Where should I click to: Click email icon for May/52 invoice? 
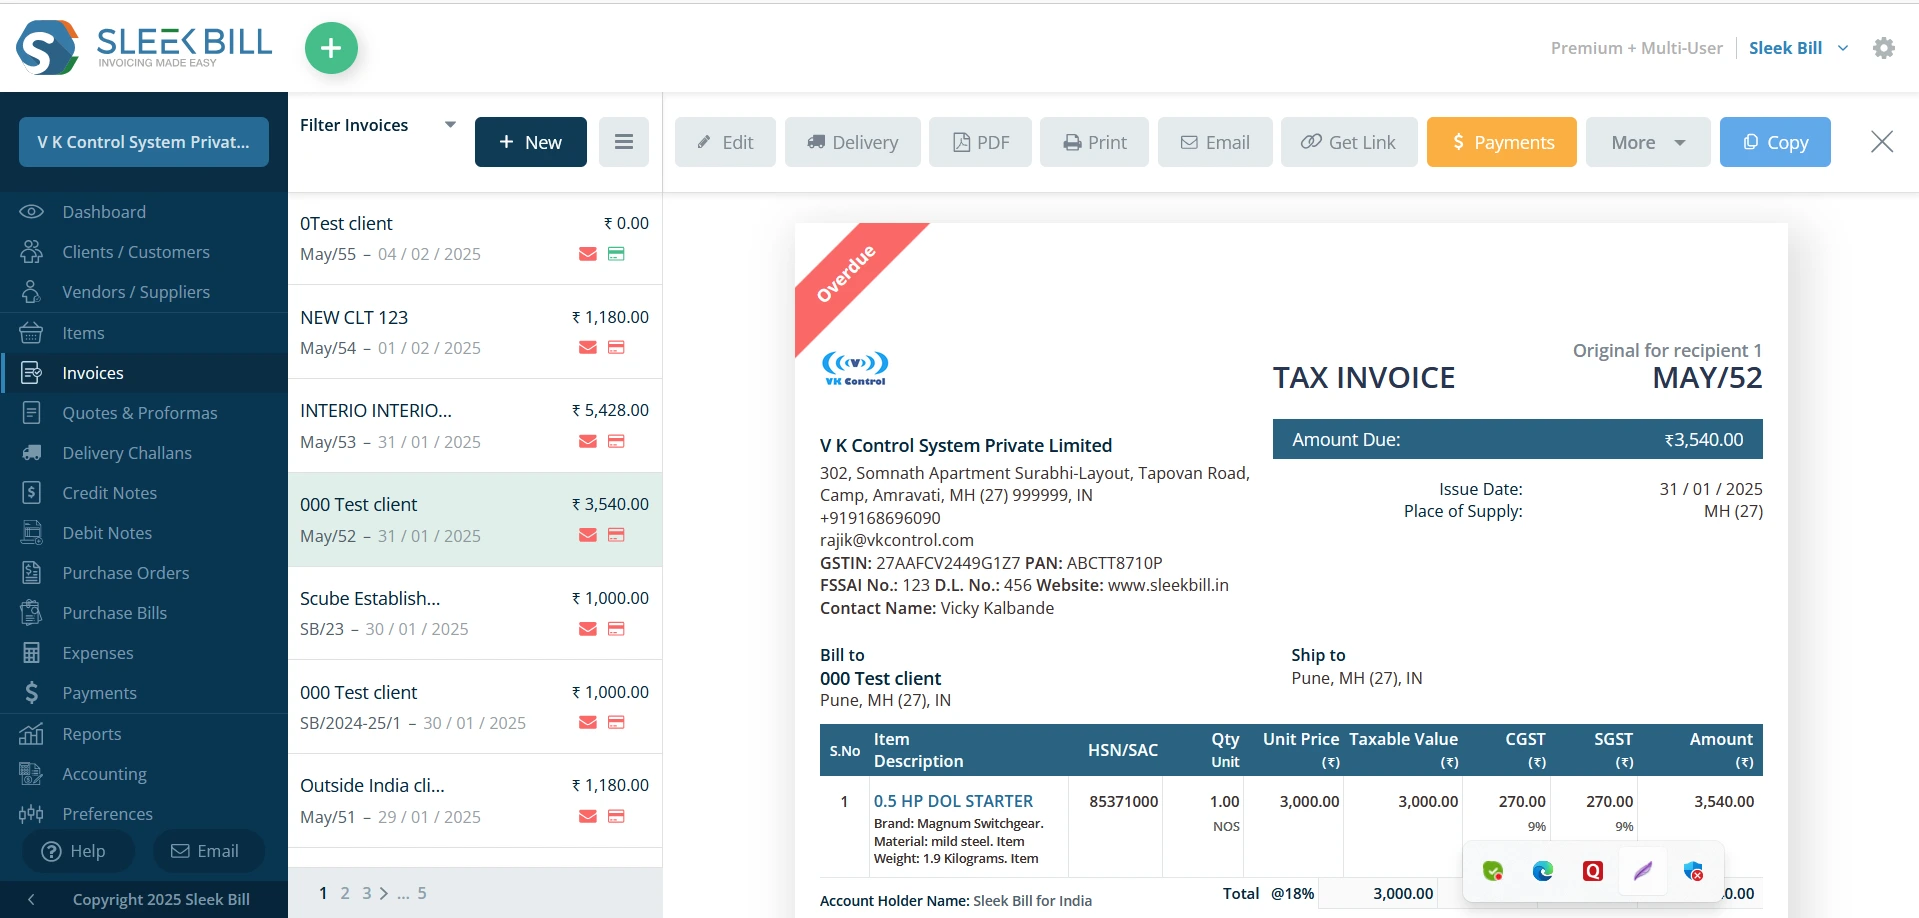pos(588,536)
